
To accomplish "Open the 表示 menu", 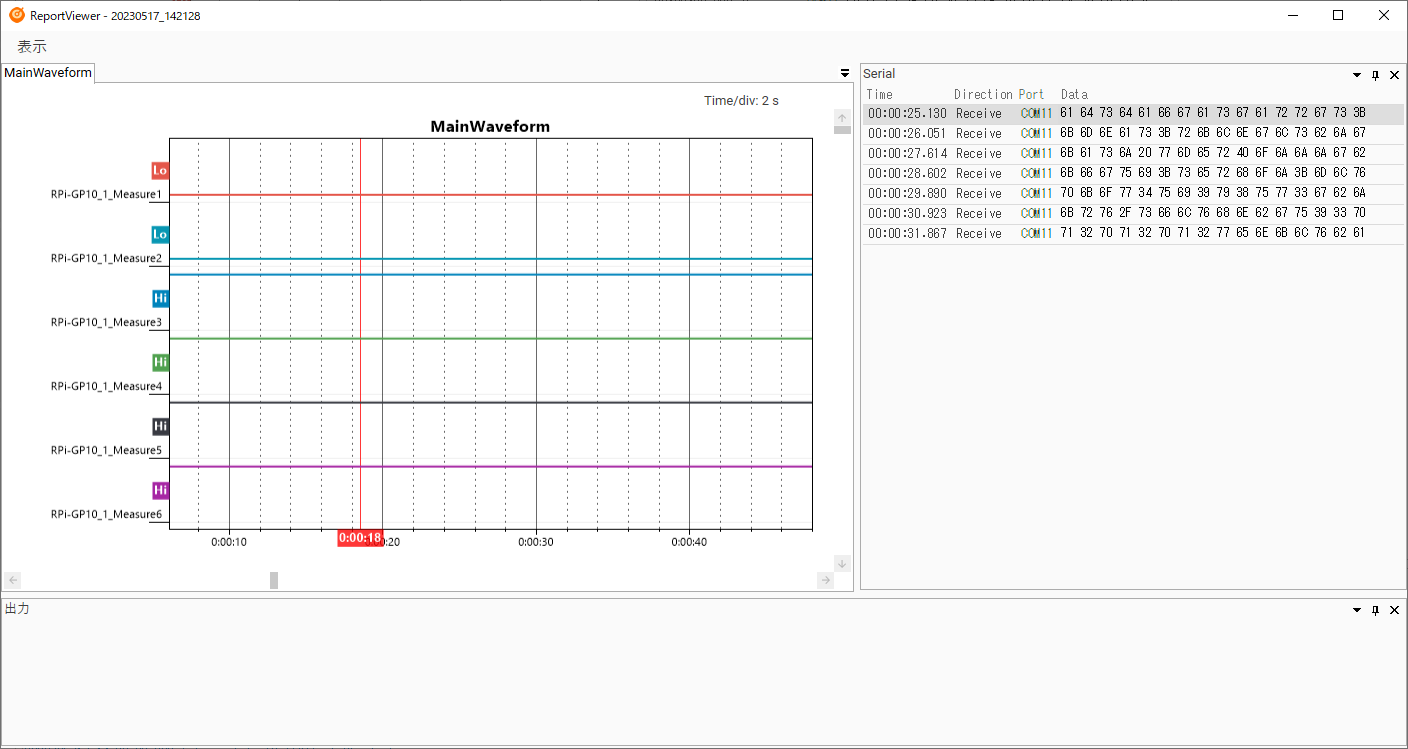I will coord(32,46).
